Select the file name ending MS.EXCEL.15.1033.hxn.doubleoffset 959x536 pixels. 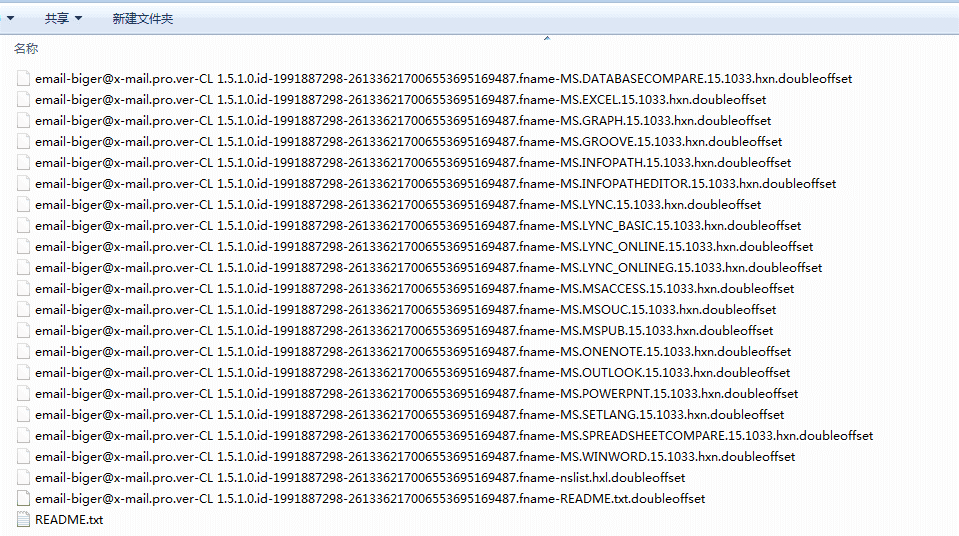click(401, 99)
